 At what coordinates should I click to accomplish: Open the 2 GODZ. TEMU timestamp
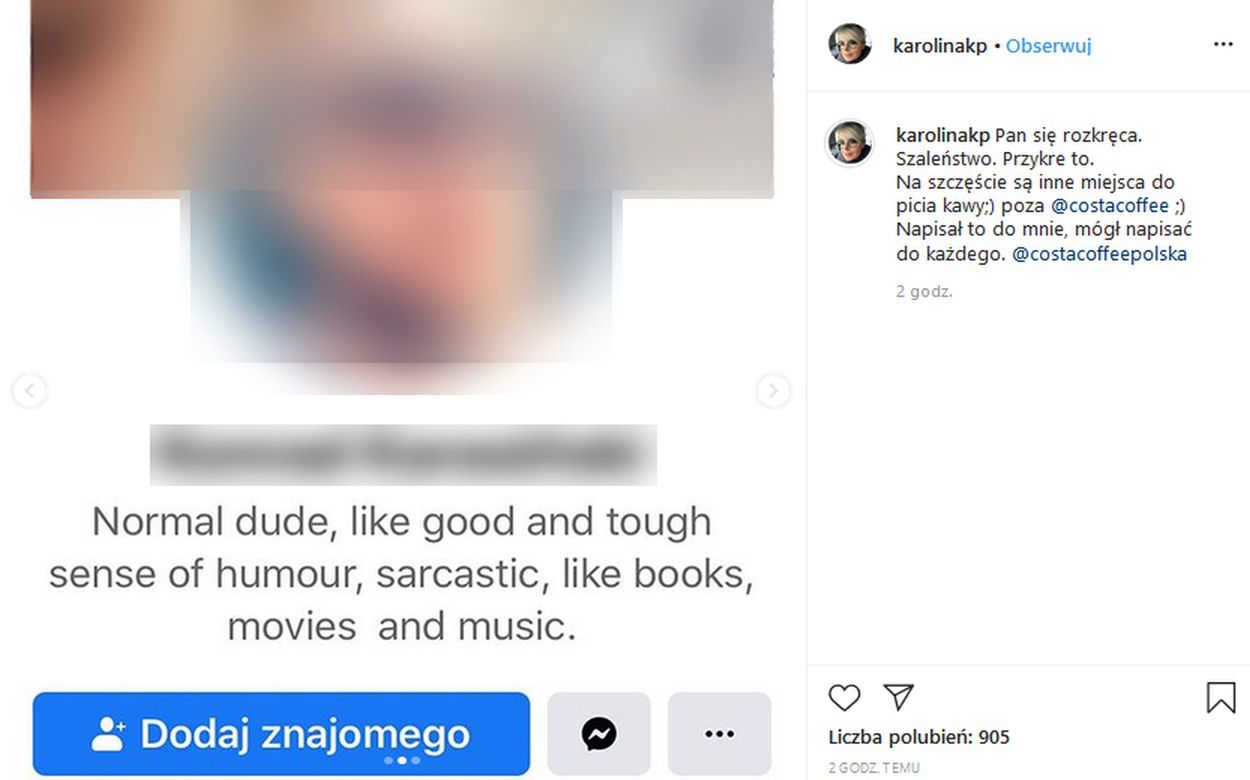click(874, 768)
